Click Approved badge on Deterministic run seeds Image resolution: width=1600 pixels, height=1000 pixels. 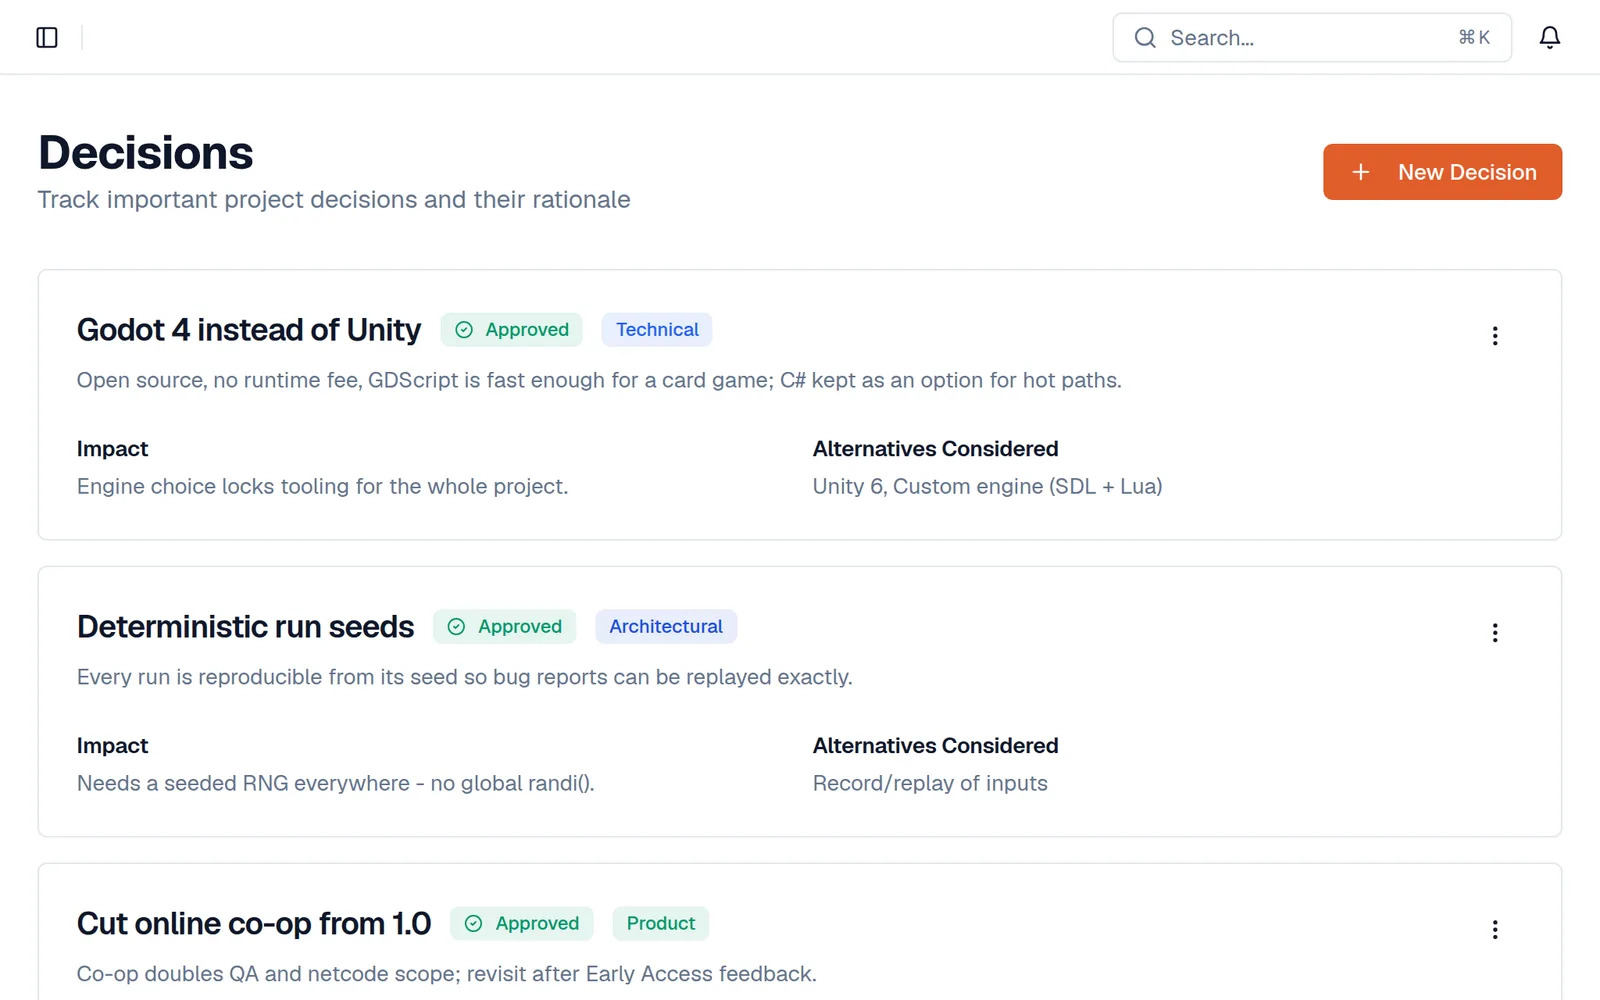pyautogui.click(x=505, y=627)
